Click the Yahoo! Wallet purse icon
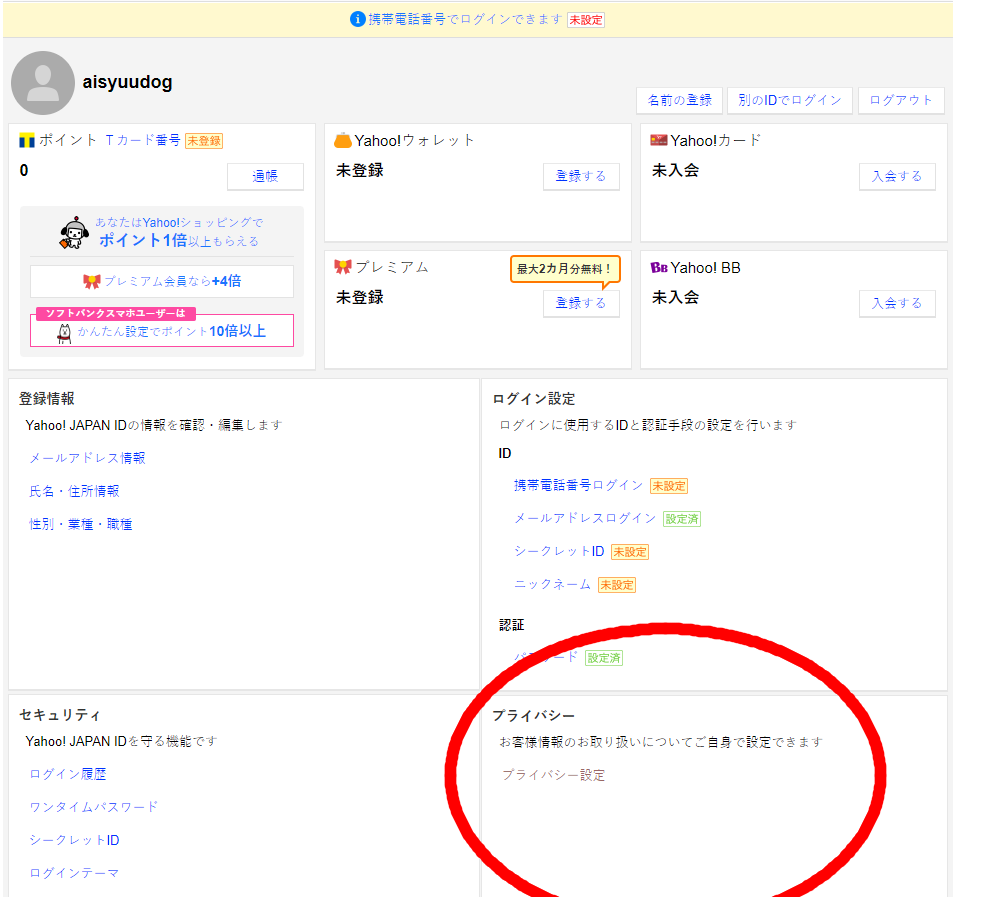The width and height of the screenshot is (992, 897). click(343, 140)
